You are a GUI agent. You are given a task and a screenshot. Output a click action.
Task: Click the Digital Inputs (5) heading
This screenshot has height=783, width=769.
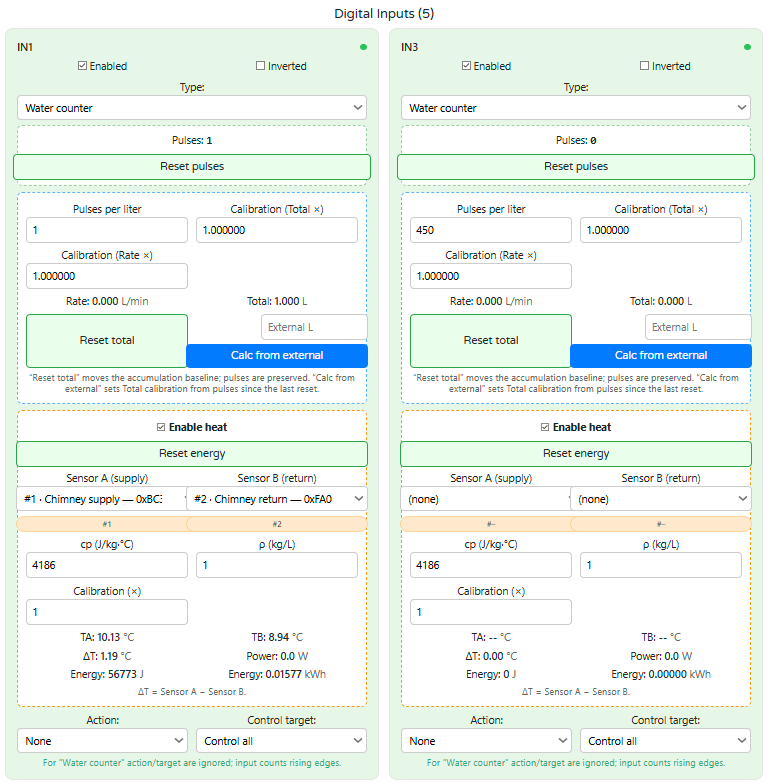tap(384, 13)
